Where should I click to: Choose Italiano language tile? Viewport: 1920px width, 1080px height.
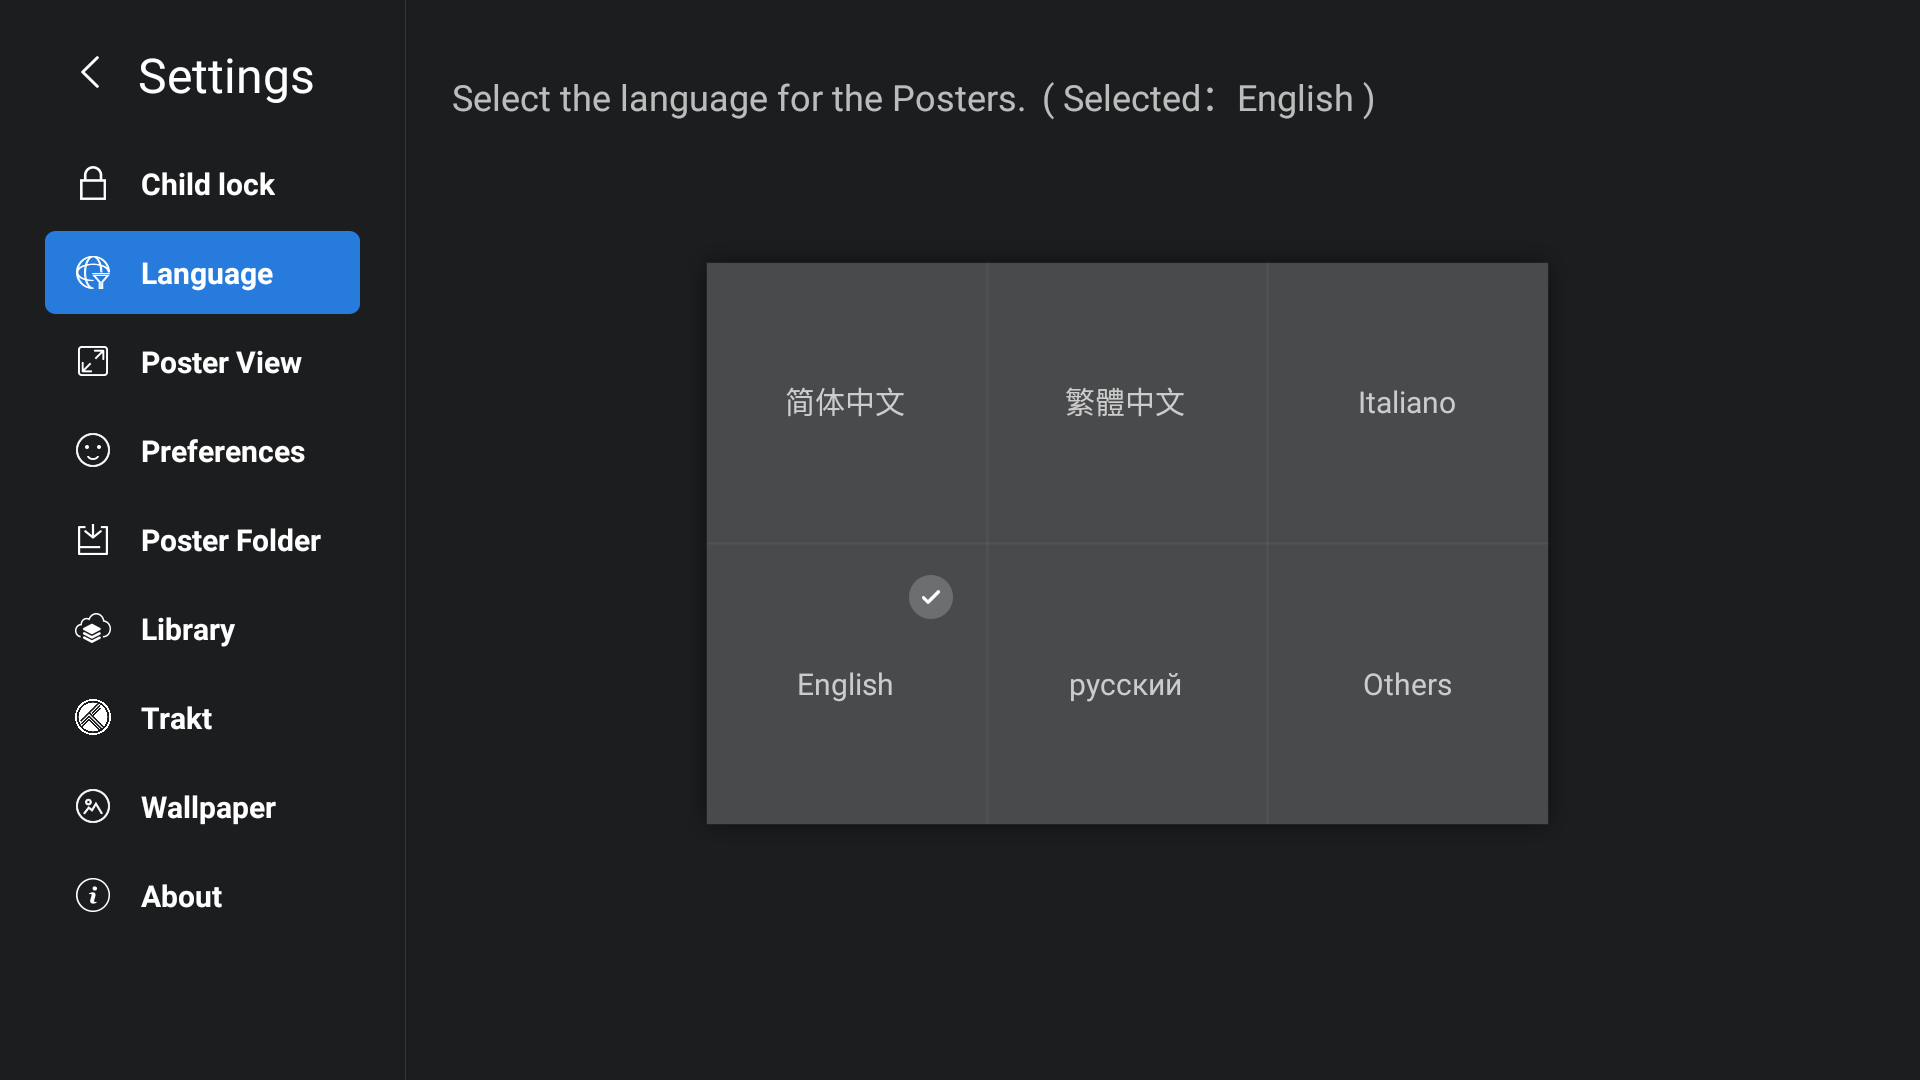(1407, 403)
